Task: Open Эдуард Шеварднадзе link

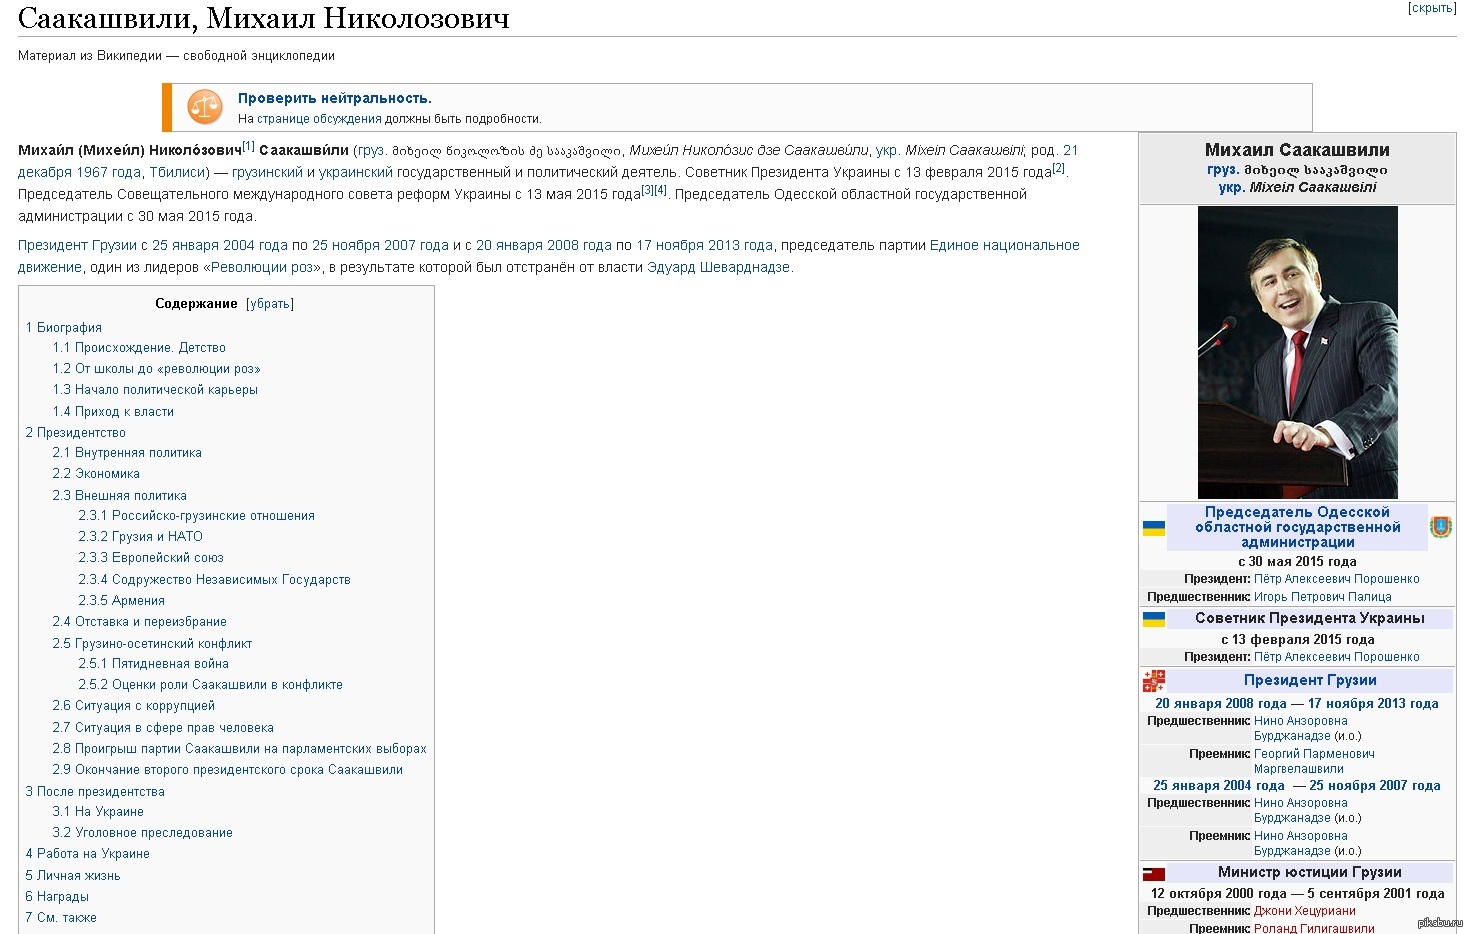Action: point(718,267)
